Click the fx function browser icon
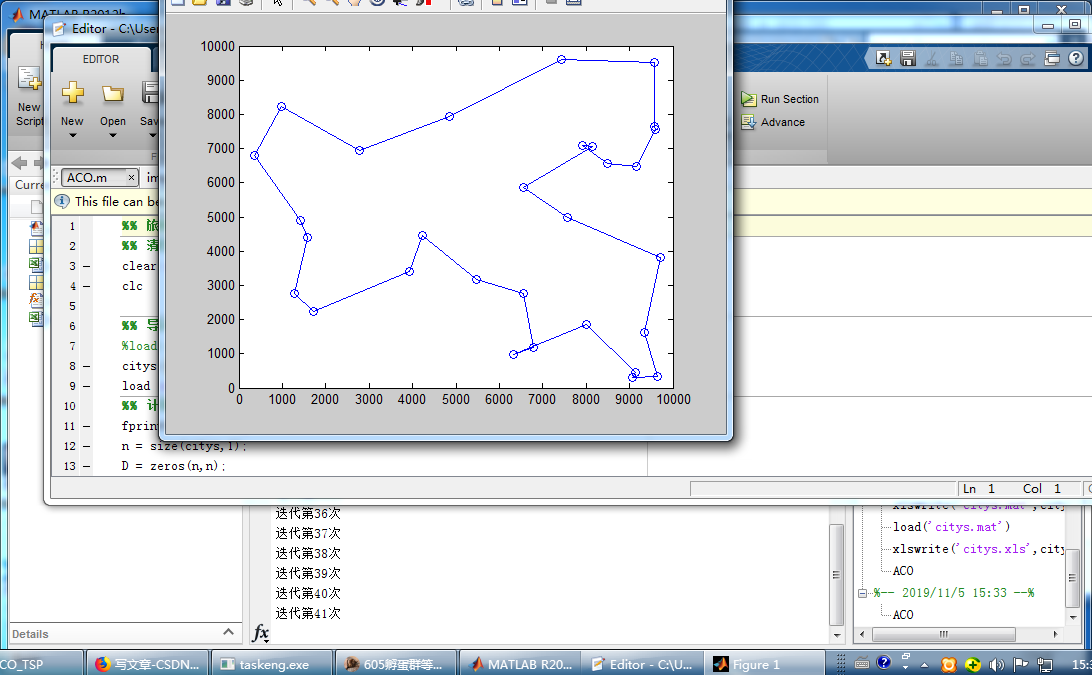Viewport: 1092px width, 675px height. click(260, 633)
